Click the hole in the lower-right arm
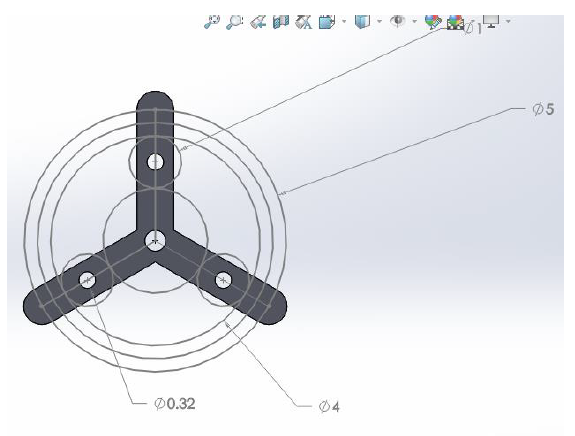The height and width of the screenshot is (436, 575). coord(223,281)
